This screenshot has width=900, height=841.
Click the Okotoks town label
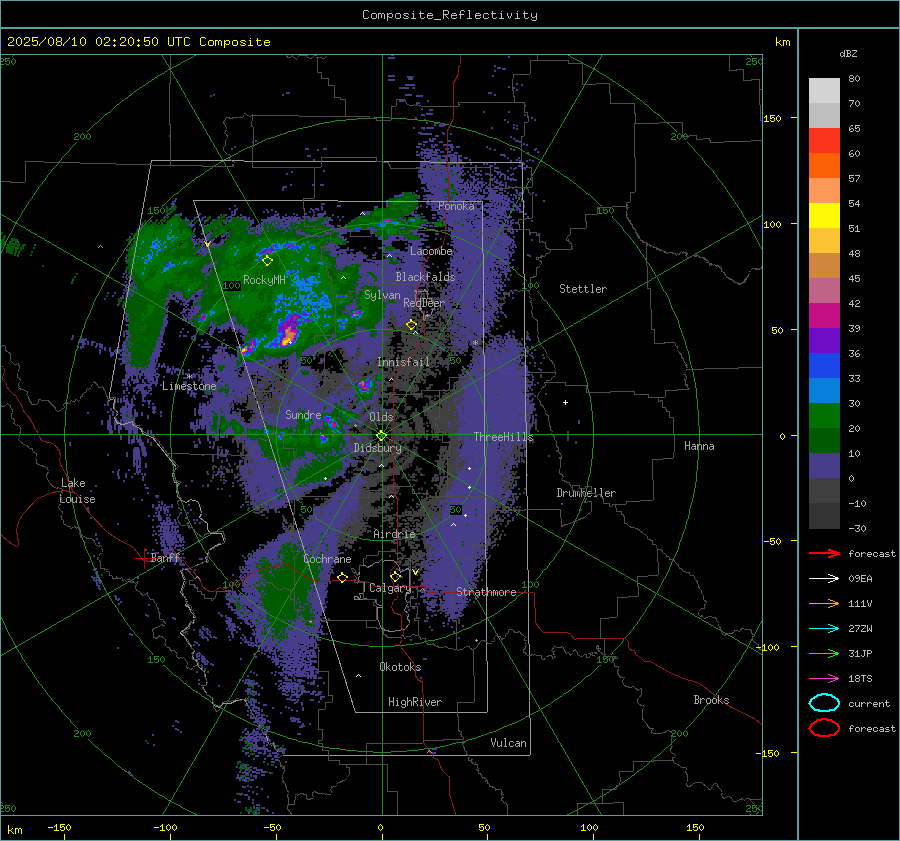pos(400,667)
